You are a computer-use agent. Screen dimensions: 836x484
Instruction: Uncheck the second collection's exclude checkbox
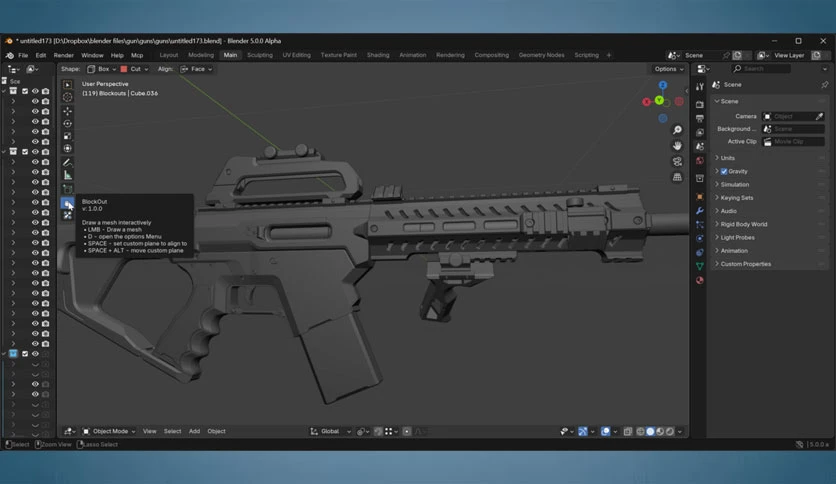(x=25, y=152)
